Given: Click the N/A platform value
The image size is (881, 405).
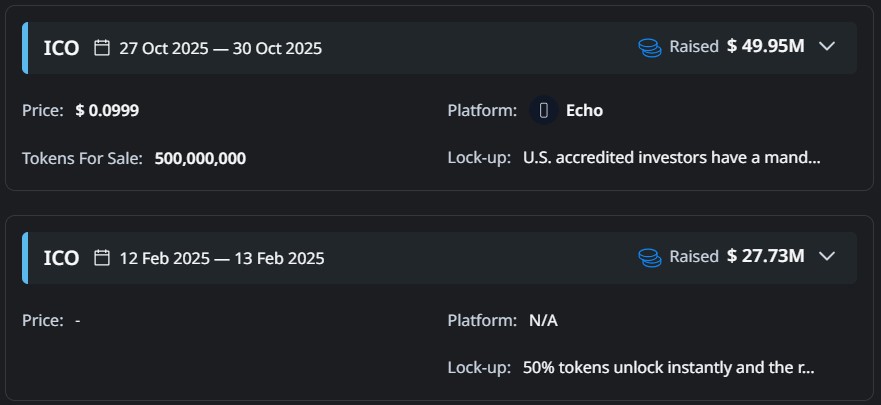Looking at the screenshot, I should 543,320.
